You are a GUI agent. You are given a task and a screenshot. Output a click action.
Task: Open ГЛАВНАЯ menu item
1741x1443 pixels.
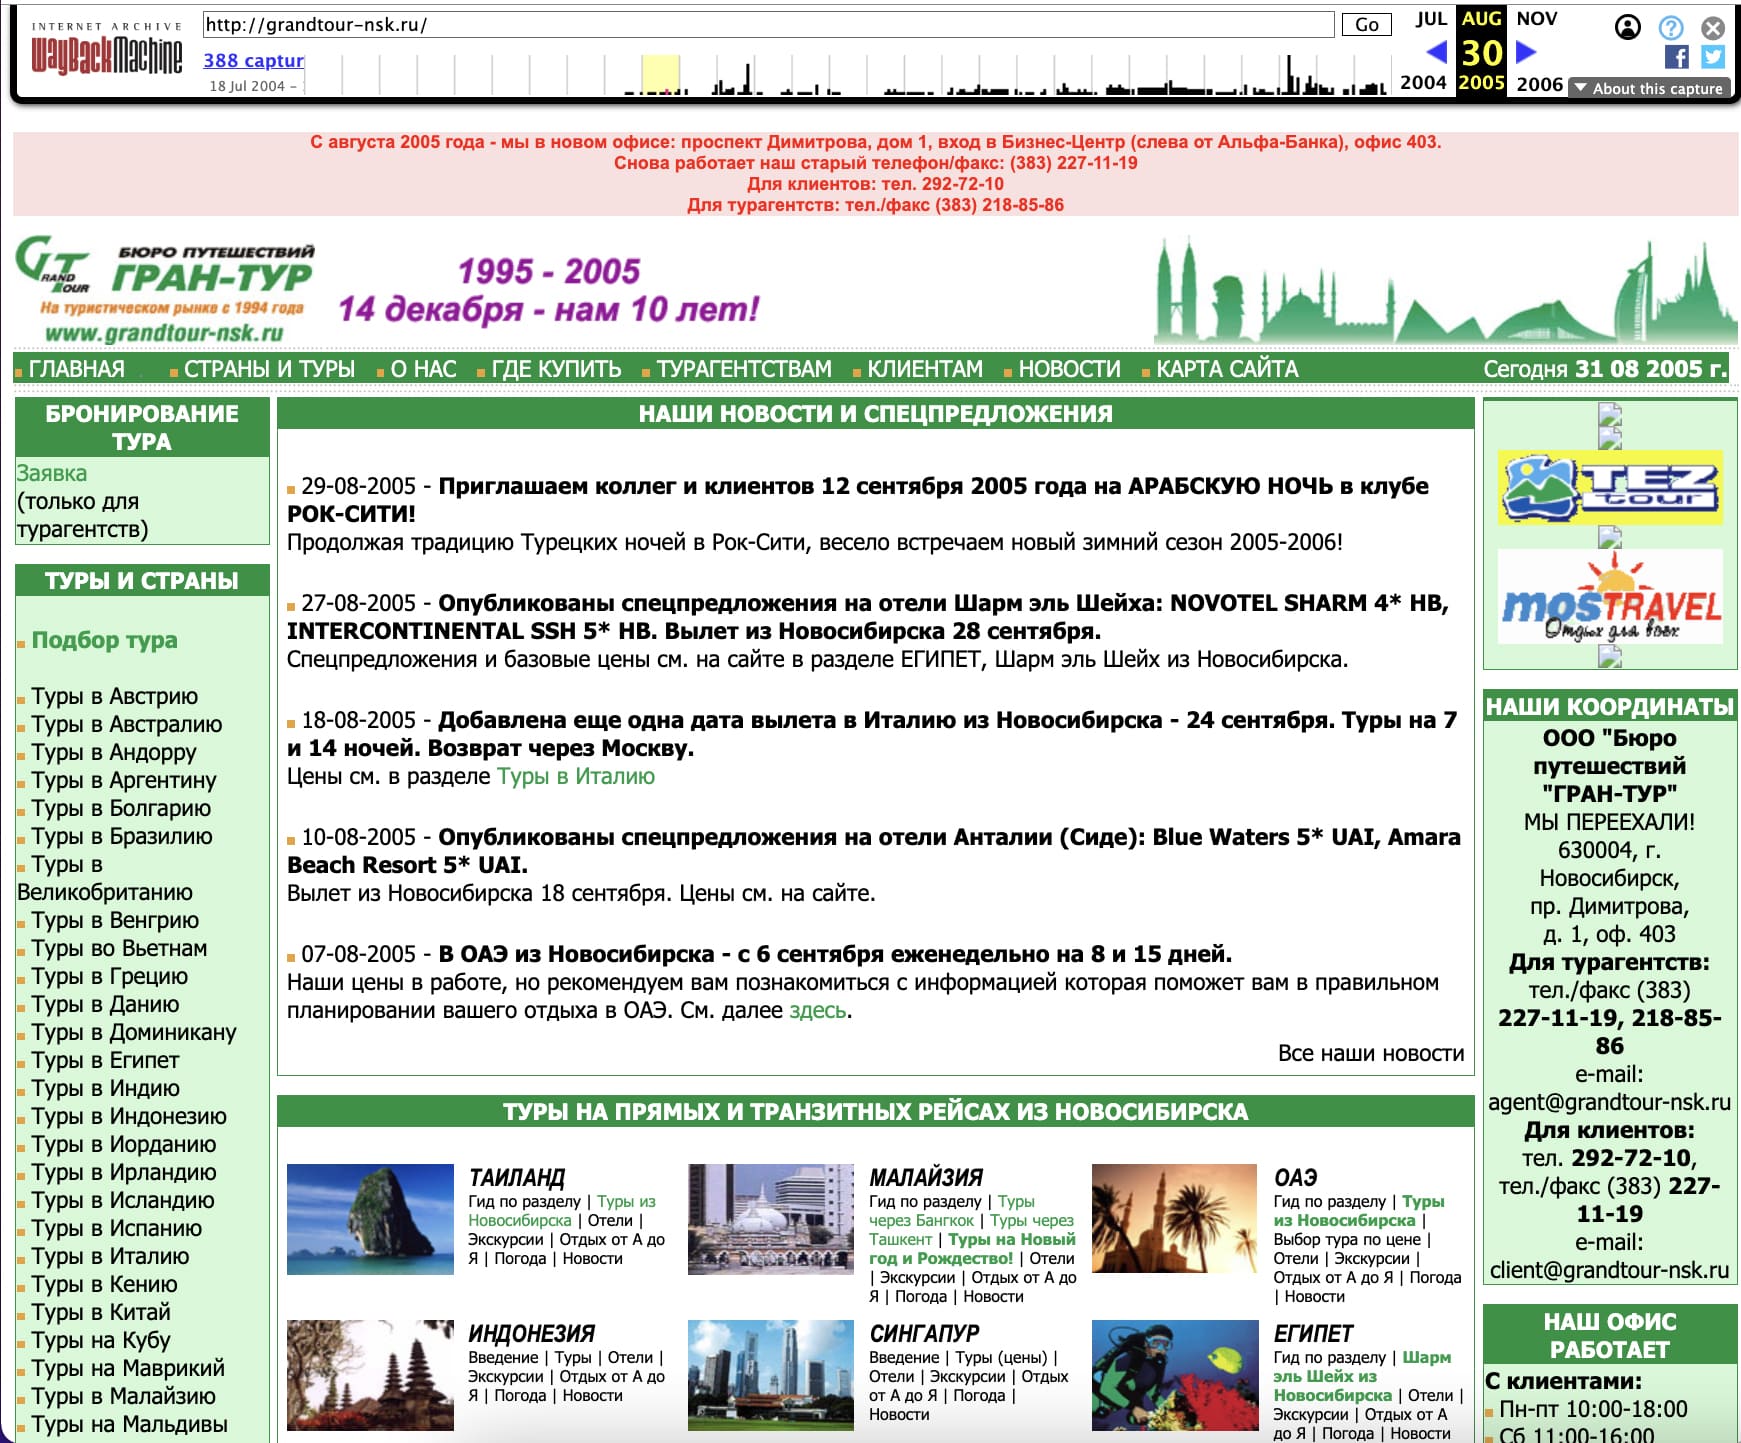click(77, 369)
